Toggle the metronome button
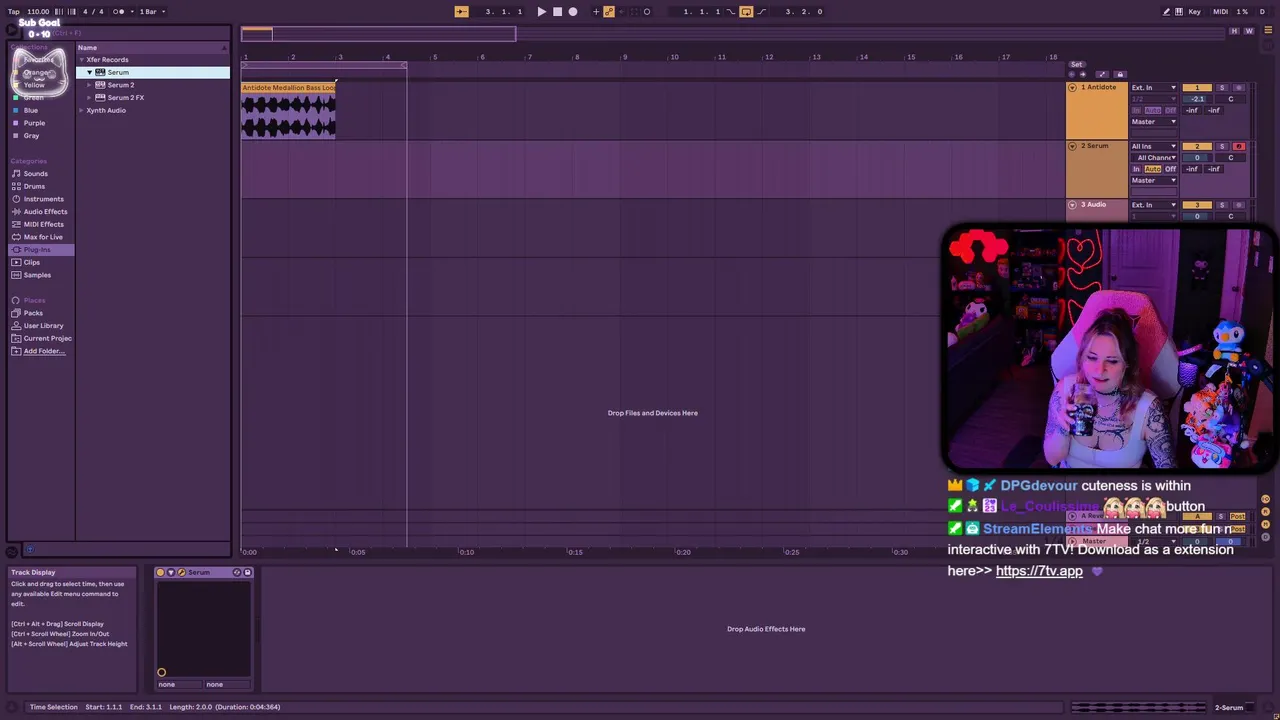The height and width of the screenshot is (720, 1280). 119,12
